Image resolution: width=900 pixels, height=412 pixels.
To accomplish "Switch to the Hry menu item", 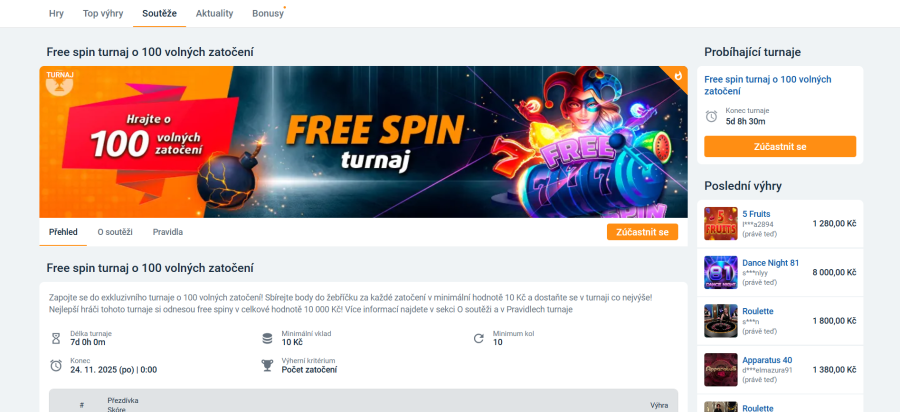I will pyautogui.click(x=56, y=14).
